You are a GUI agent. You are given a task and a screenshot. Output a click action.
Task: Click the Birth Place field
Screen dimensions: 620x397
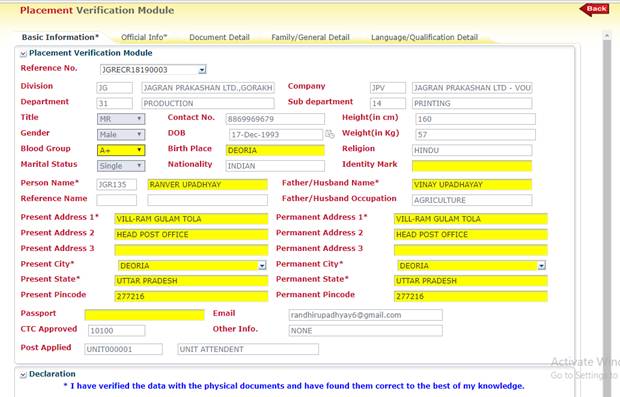[x=275, y=150]
